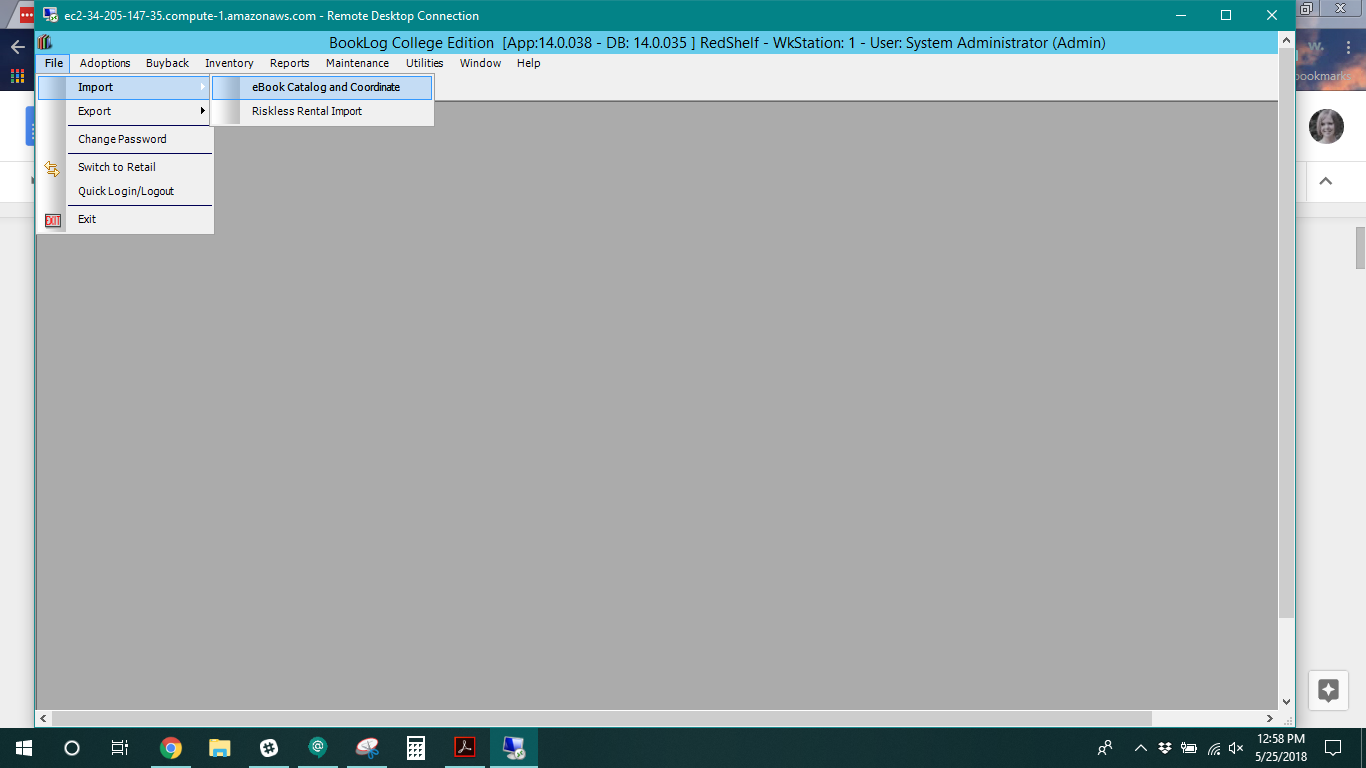Click the Dropbox tray icon

(1165, 747)
